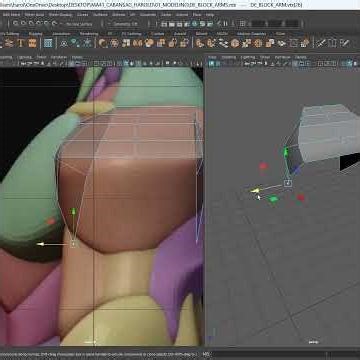Screen dimensions: 360x360
Task: Click the first orange icon after the second shelf divider
Action: (200, 43)
